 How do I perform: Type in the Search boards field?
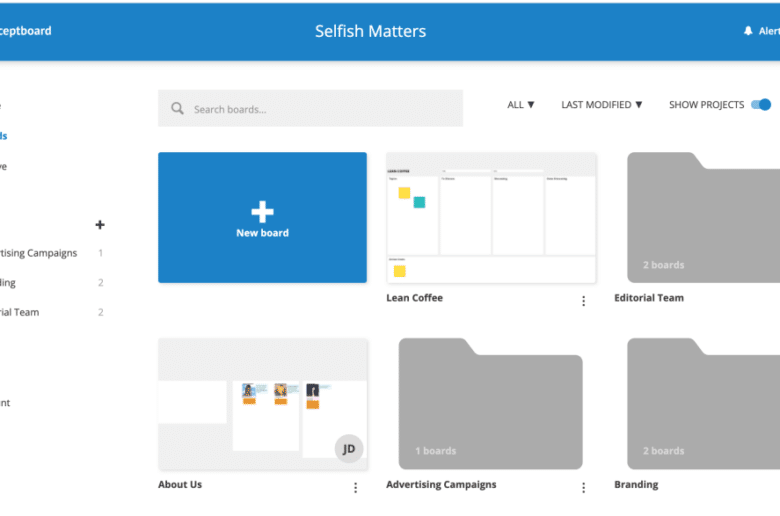[x=320, y=109]
